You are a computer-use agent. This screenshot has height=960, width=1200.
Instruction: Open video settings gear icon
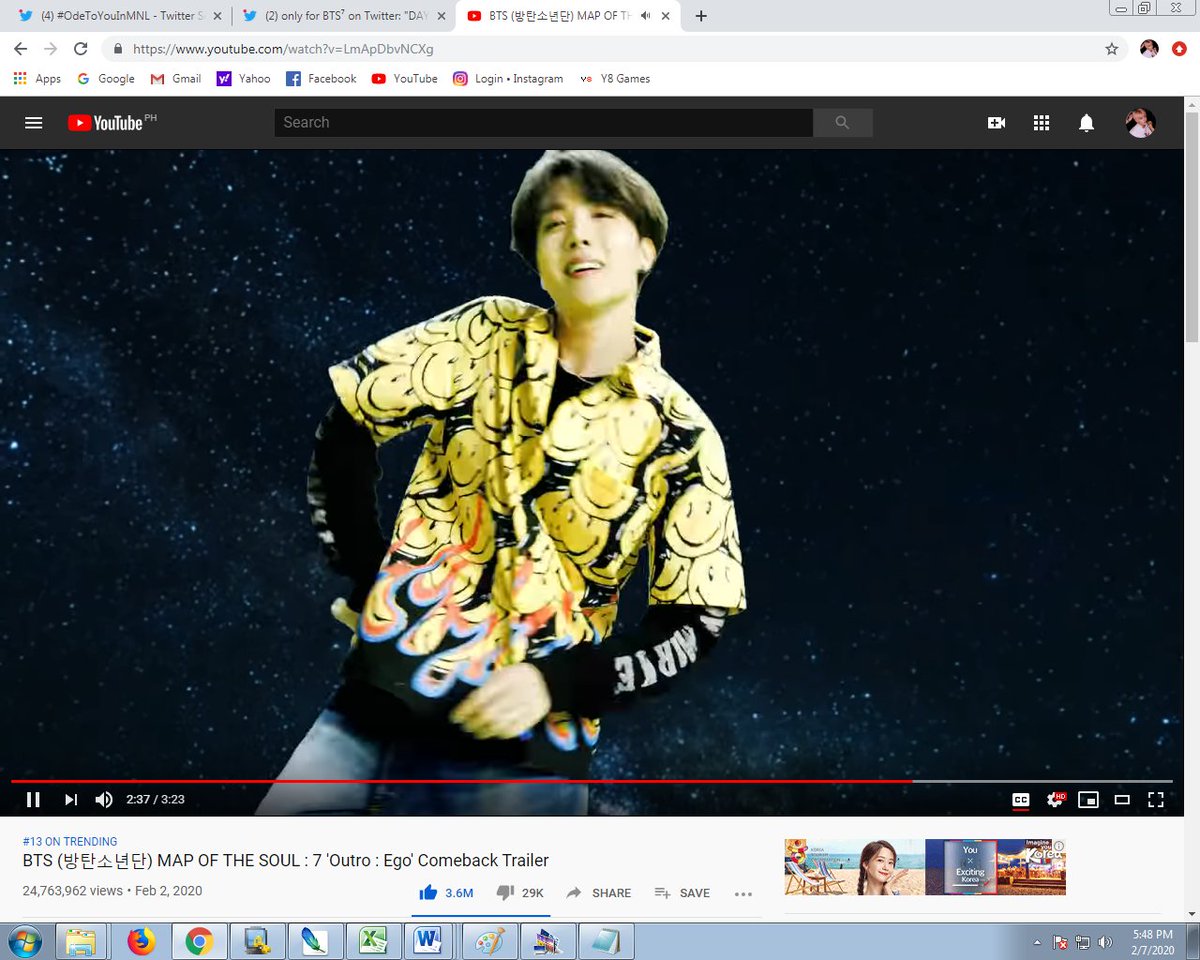(x=1055, y=799)
